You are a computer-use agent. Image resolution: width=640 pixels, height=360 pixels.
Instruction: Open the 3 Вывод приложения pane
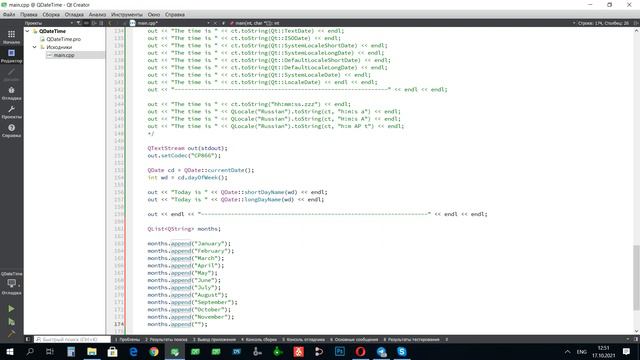tap(214, 339)
